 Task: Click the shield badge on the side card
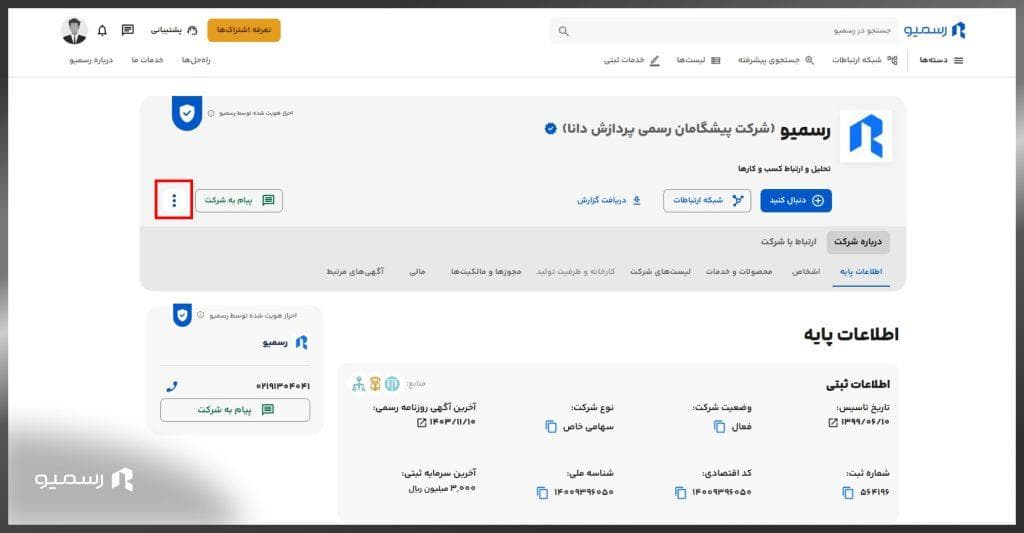[182, 316]
